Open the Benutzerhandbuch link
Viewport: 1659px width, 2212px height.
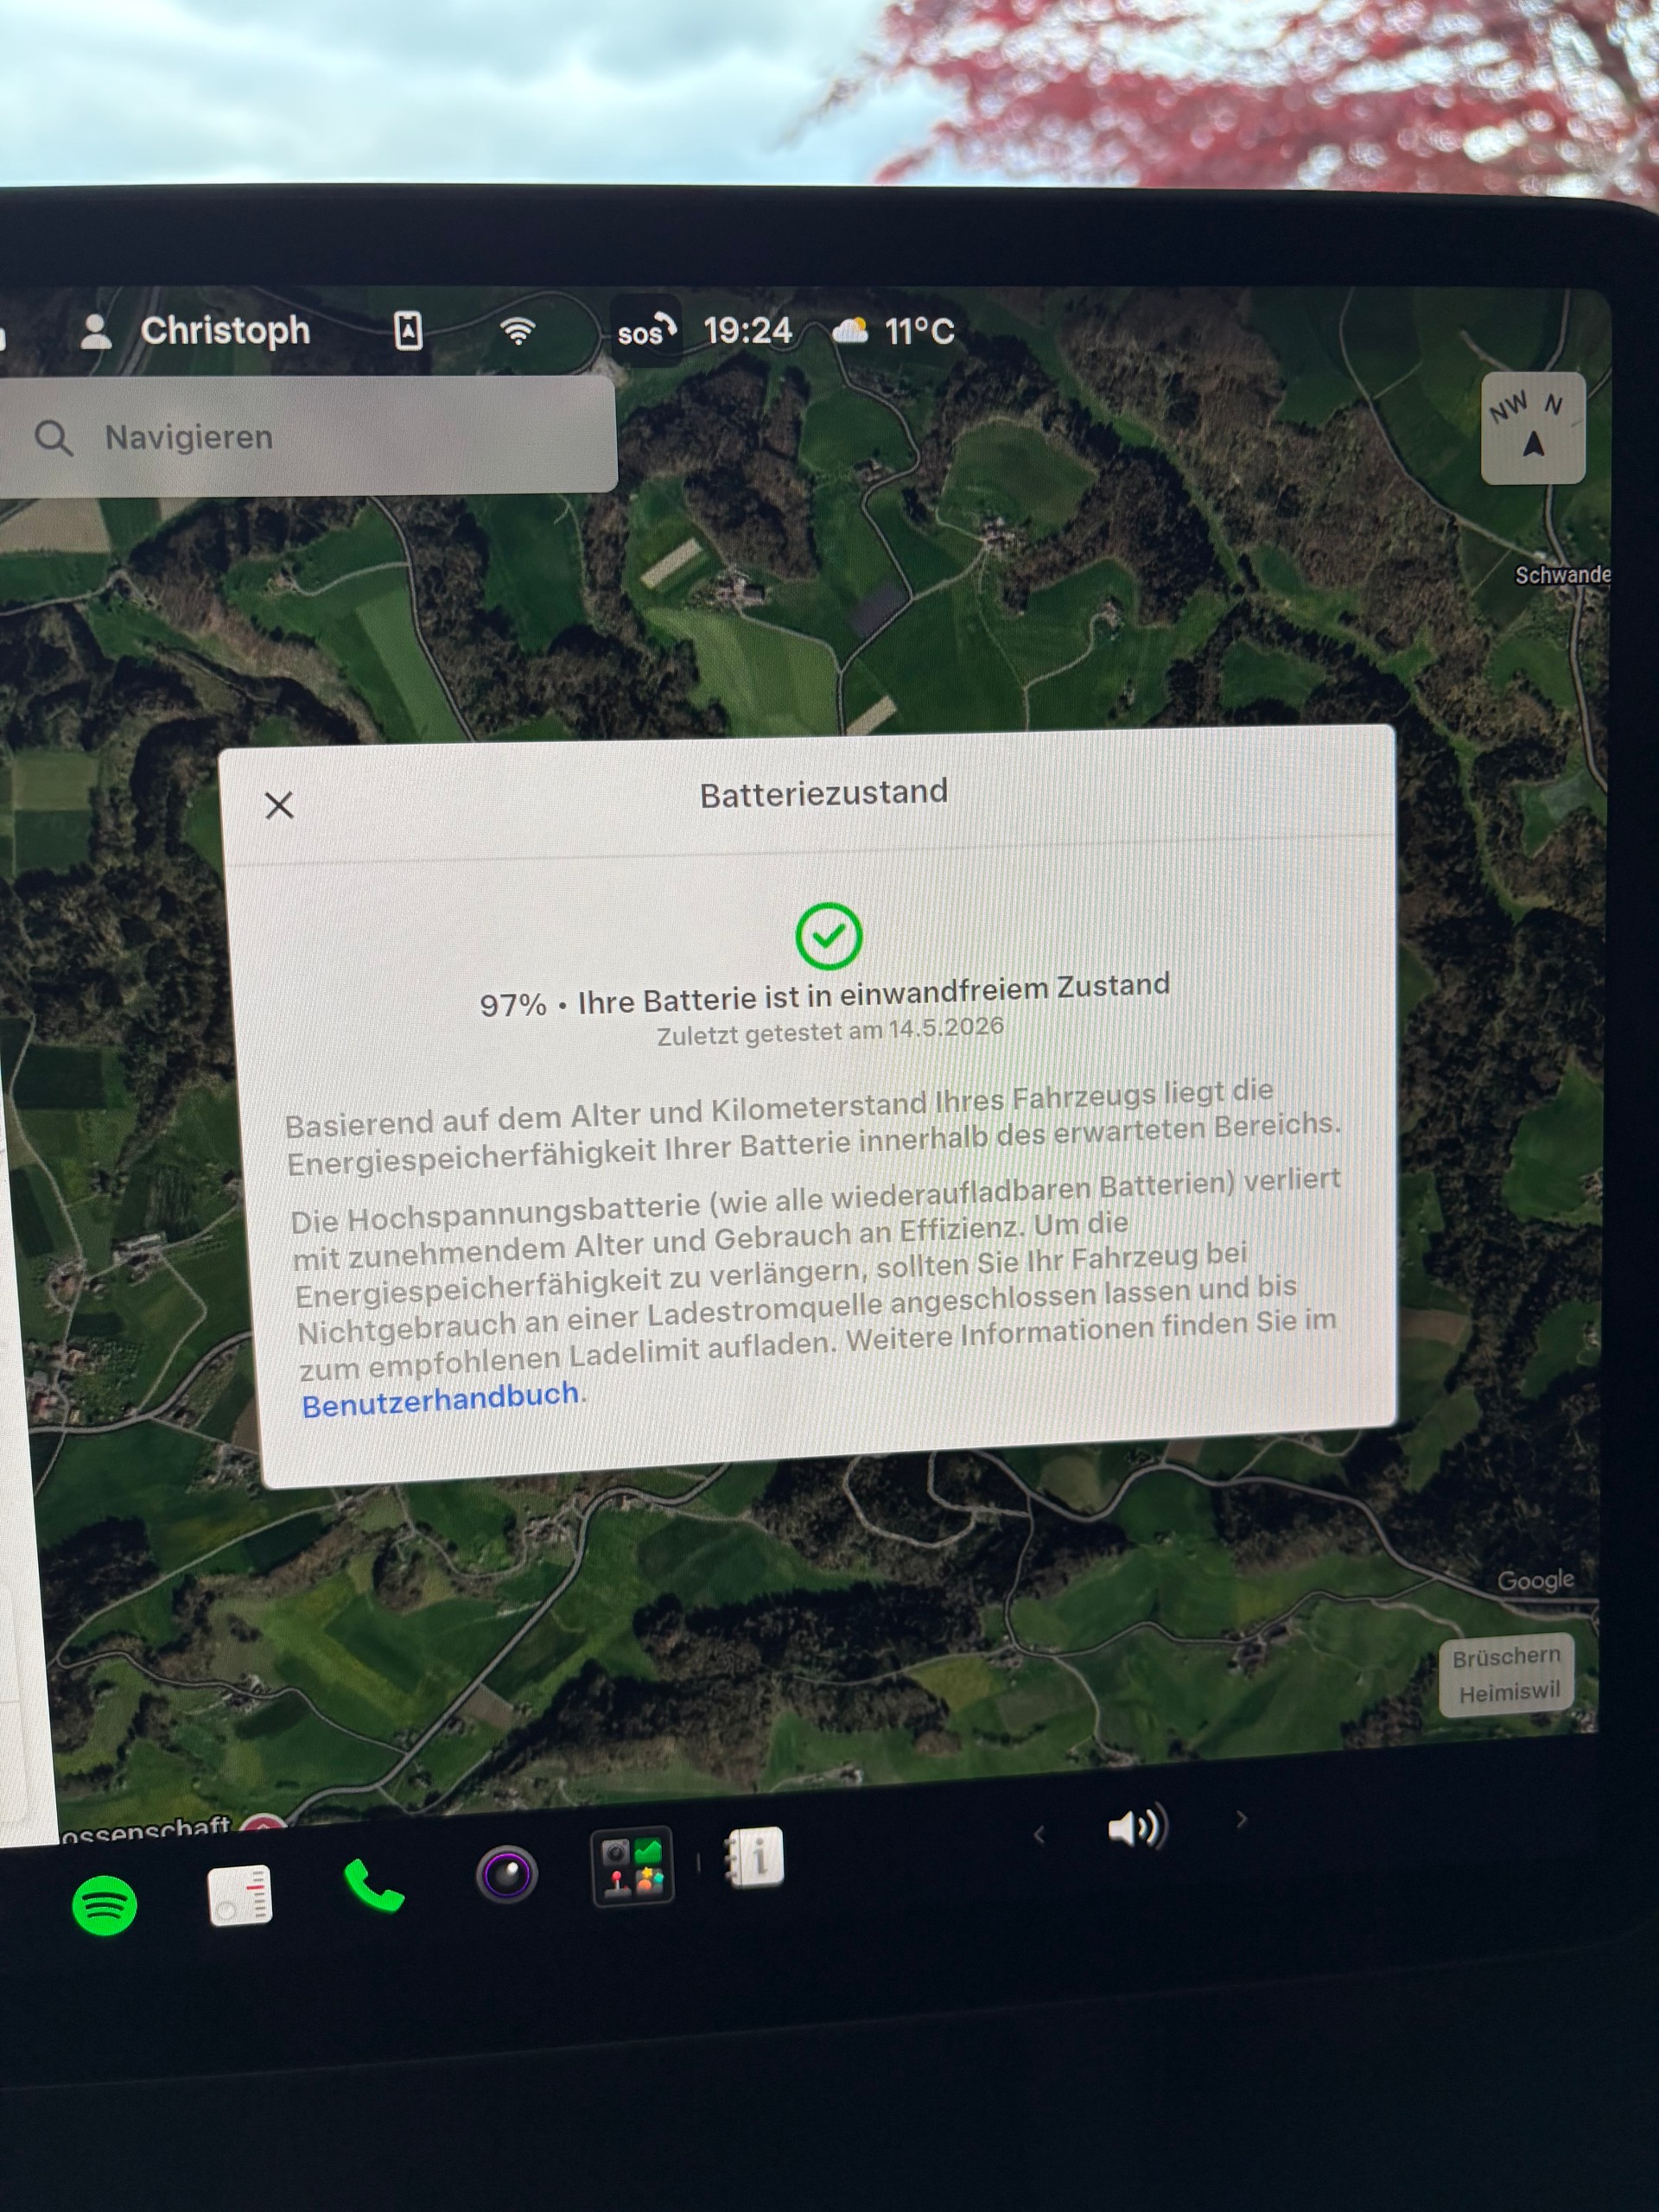tap(441, 1399)
